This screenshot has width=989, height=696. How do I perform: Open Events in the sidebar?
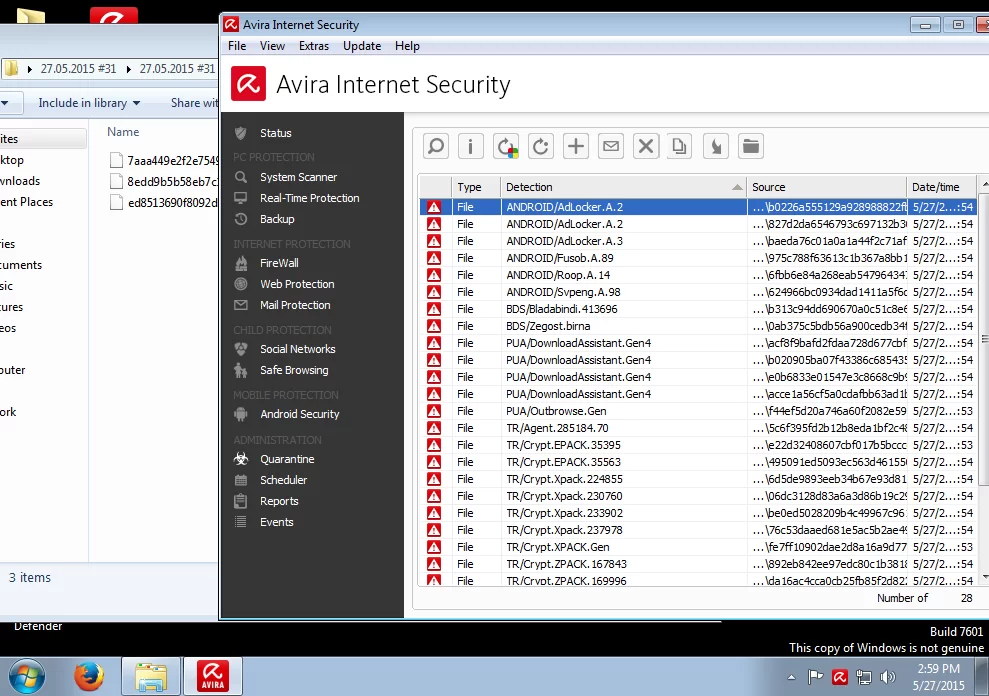[x=276, y=522]
